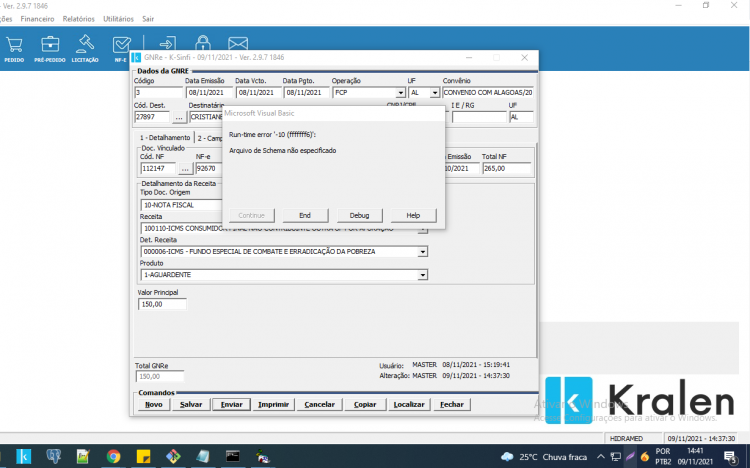Image resolution: width=750 pixels, height=468 pixels.
Task: Click the Copiar button
Action: click(x=365, y=404)
